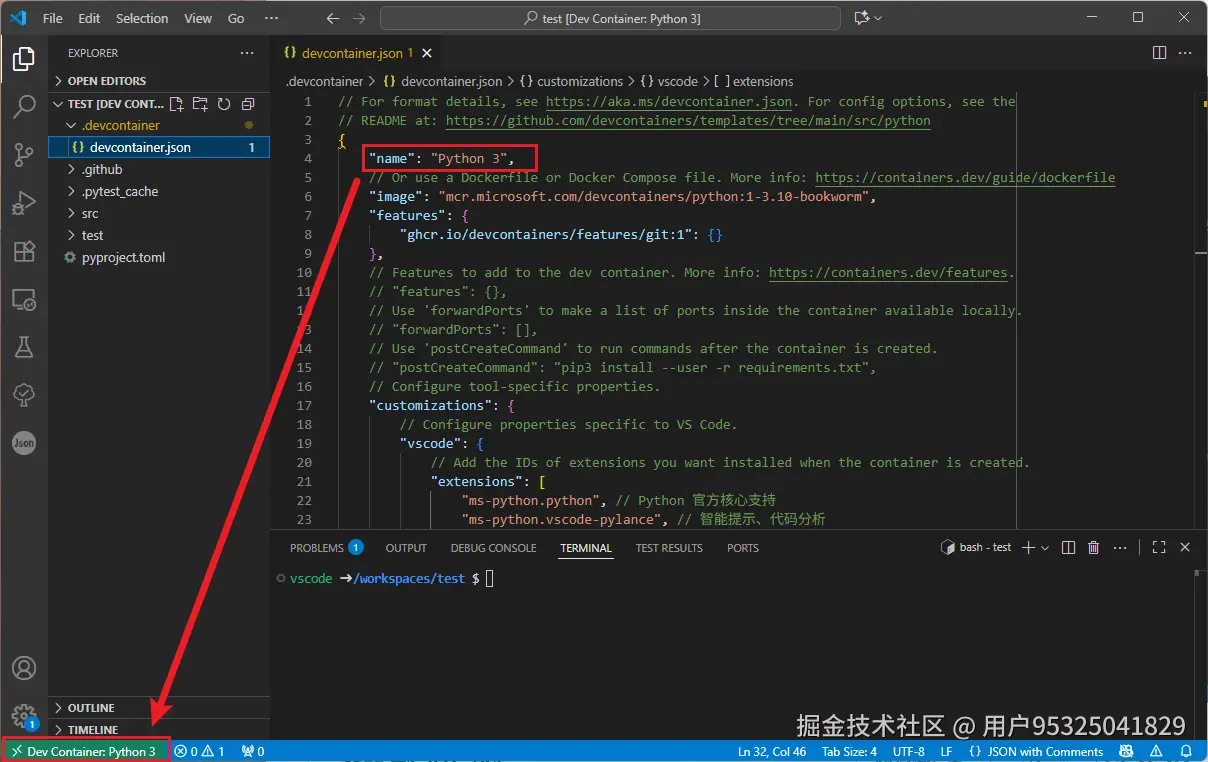Close the devcontainer.json editor tab
This screenshot has height=762, width=1208.
tap(429, 53)
